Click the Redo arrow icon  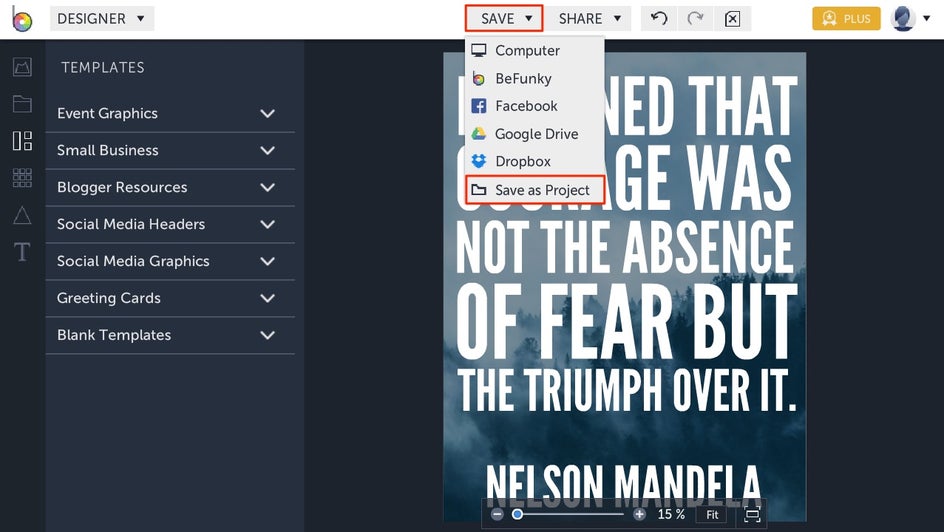(695, 19)
